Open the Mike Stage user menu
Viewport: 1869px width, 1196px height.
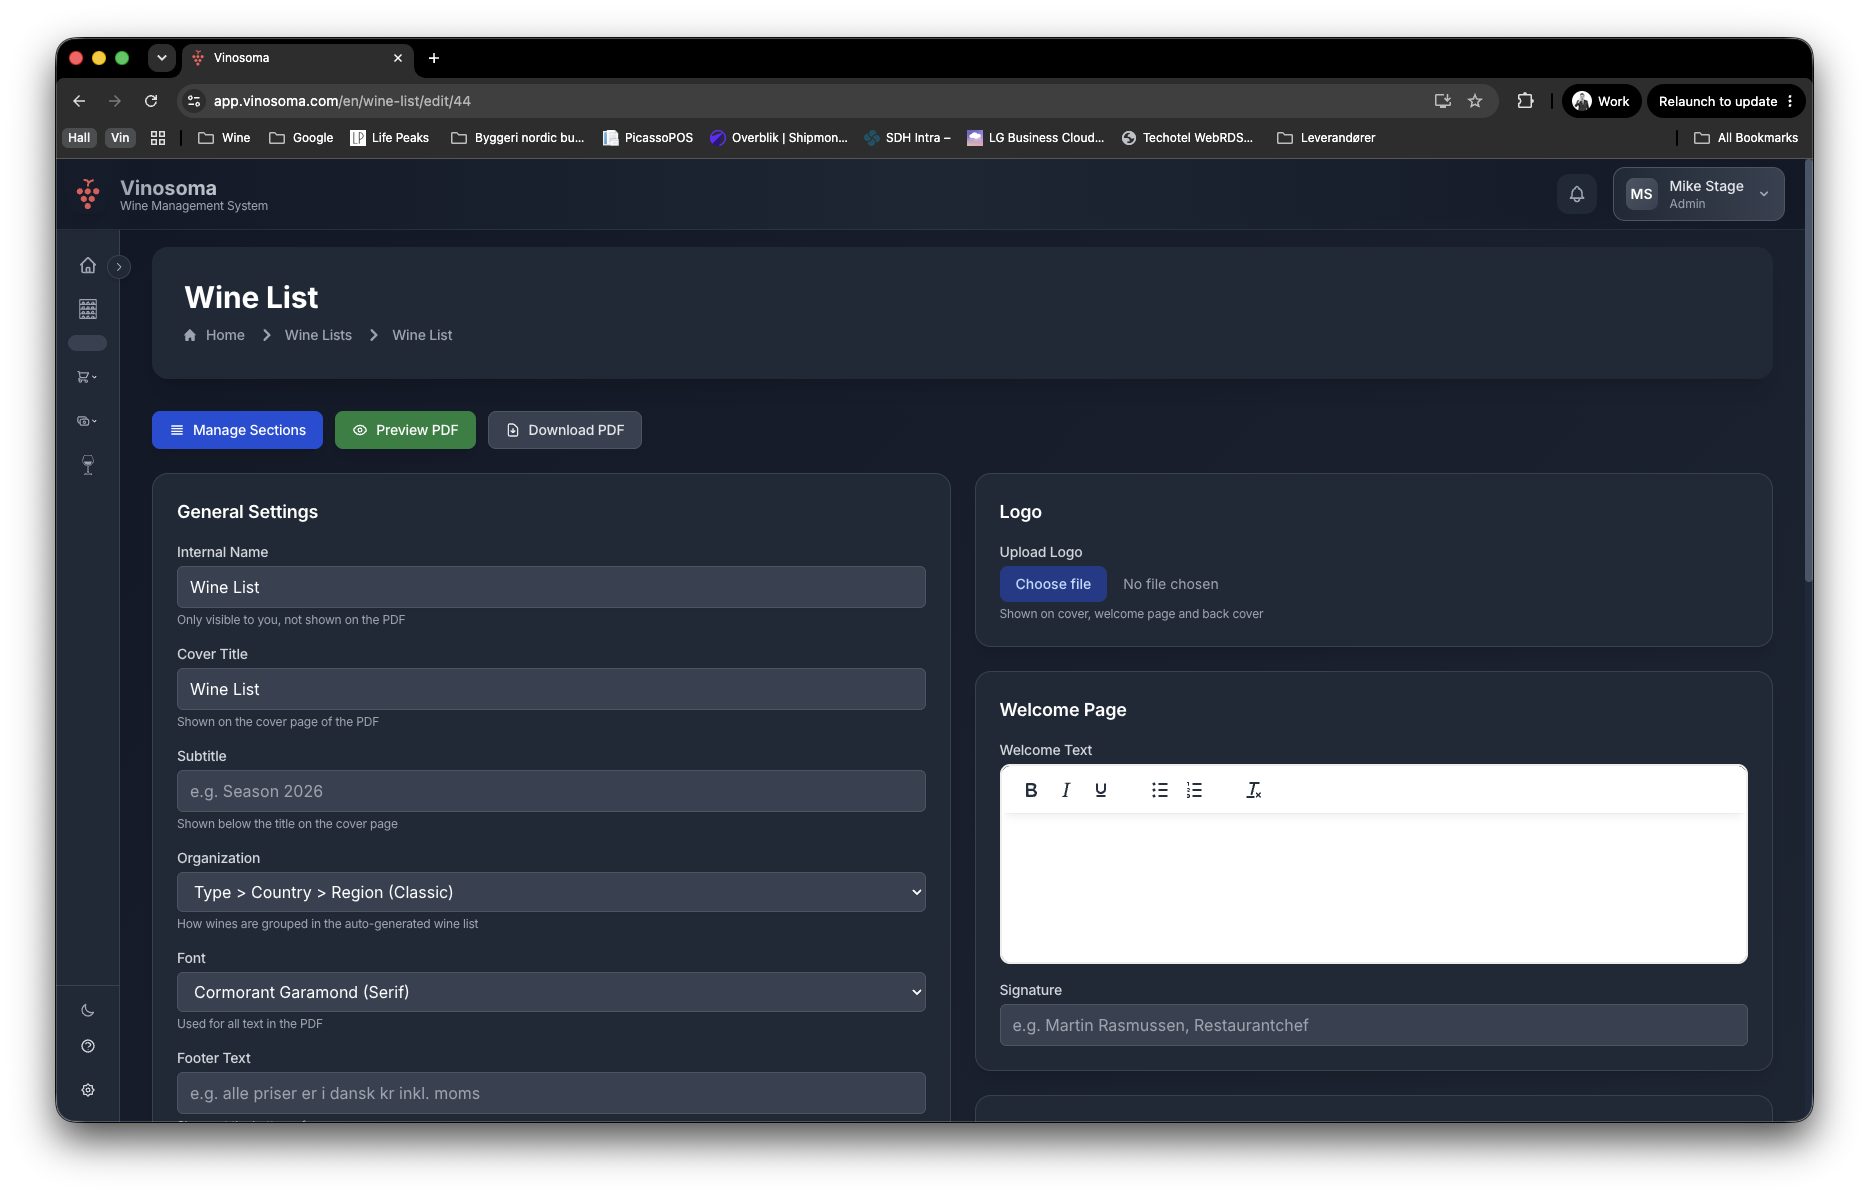1698,195
